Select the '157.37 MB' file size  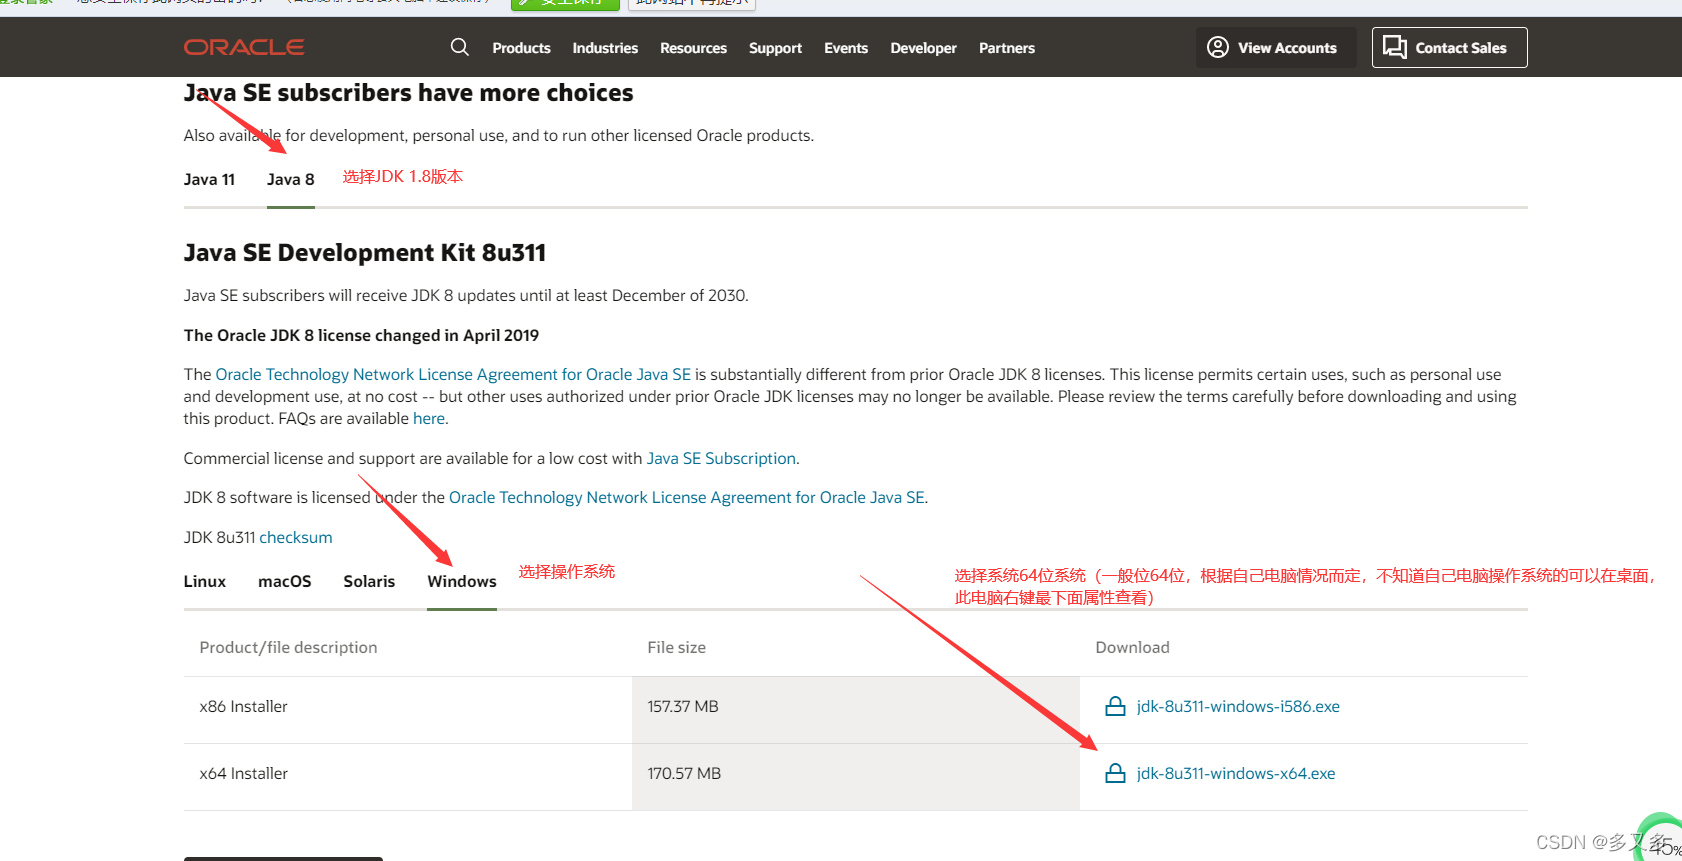tap(683, 707)
